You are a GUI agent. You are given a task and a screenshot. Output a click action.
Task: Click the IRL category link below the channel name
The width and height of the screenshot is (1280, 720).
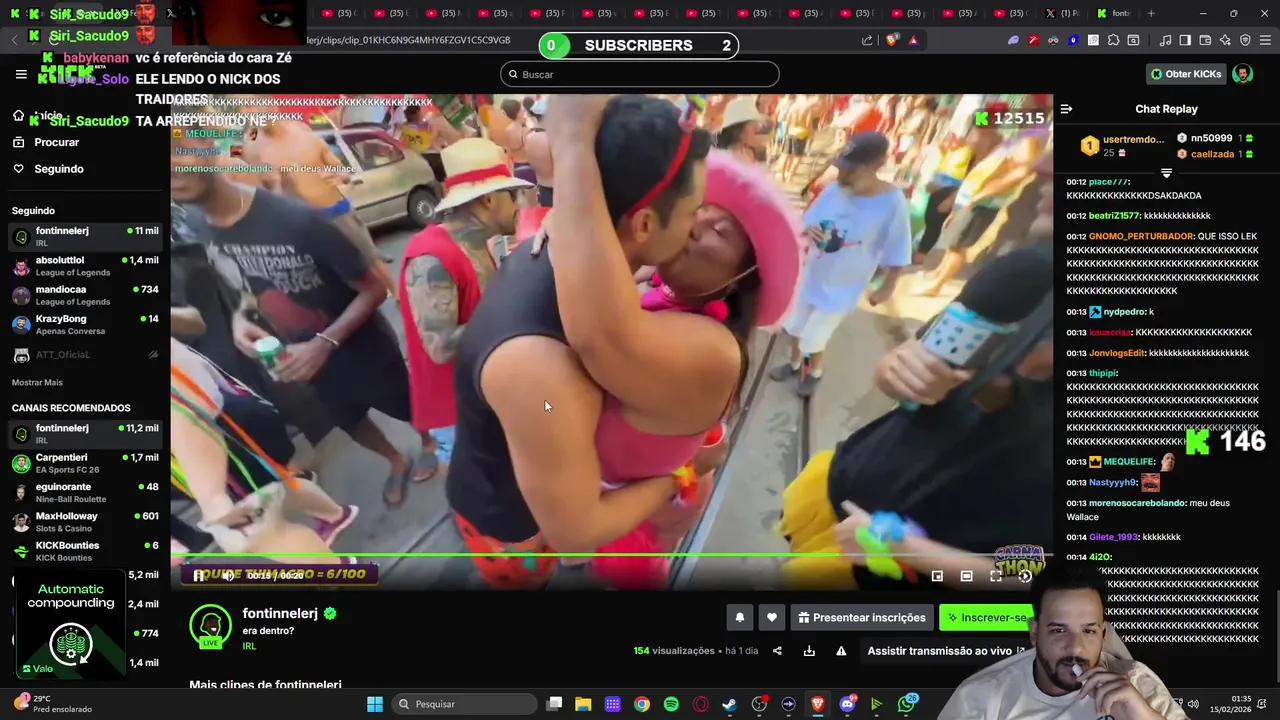(x=249, y=646)
